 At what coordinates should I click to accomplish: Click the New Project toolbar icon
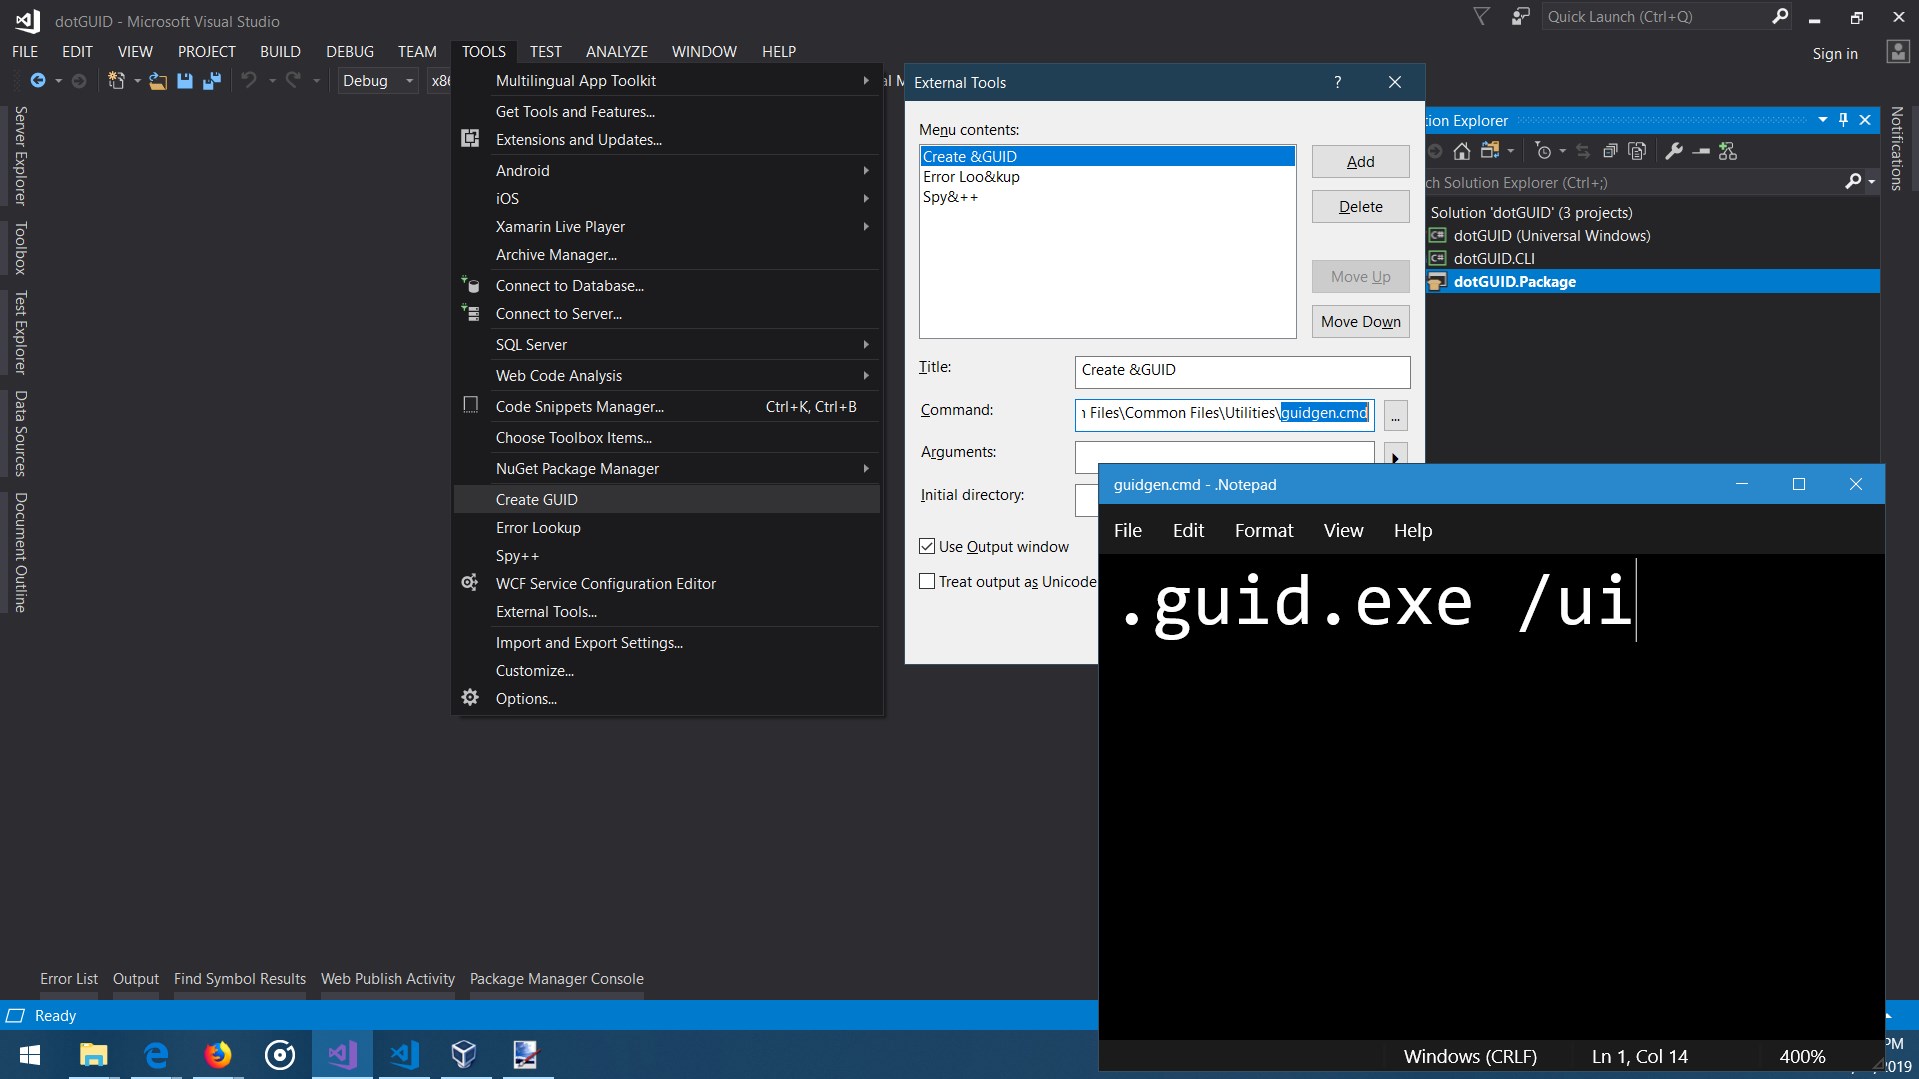click(x=116, y=81)
